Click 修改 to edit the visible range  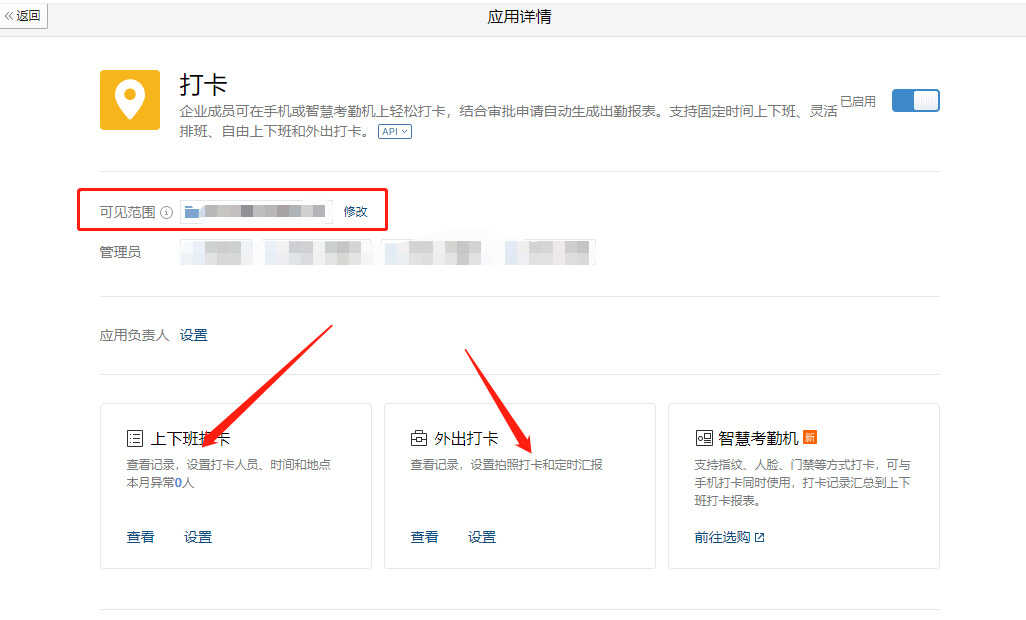pyautogui.click(x=355, y=212)
